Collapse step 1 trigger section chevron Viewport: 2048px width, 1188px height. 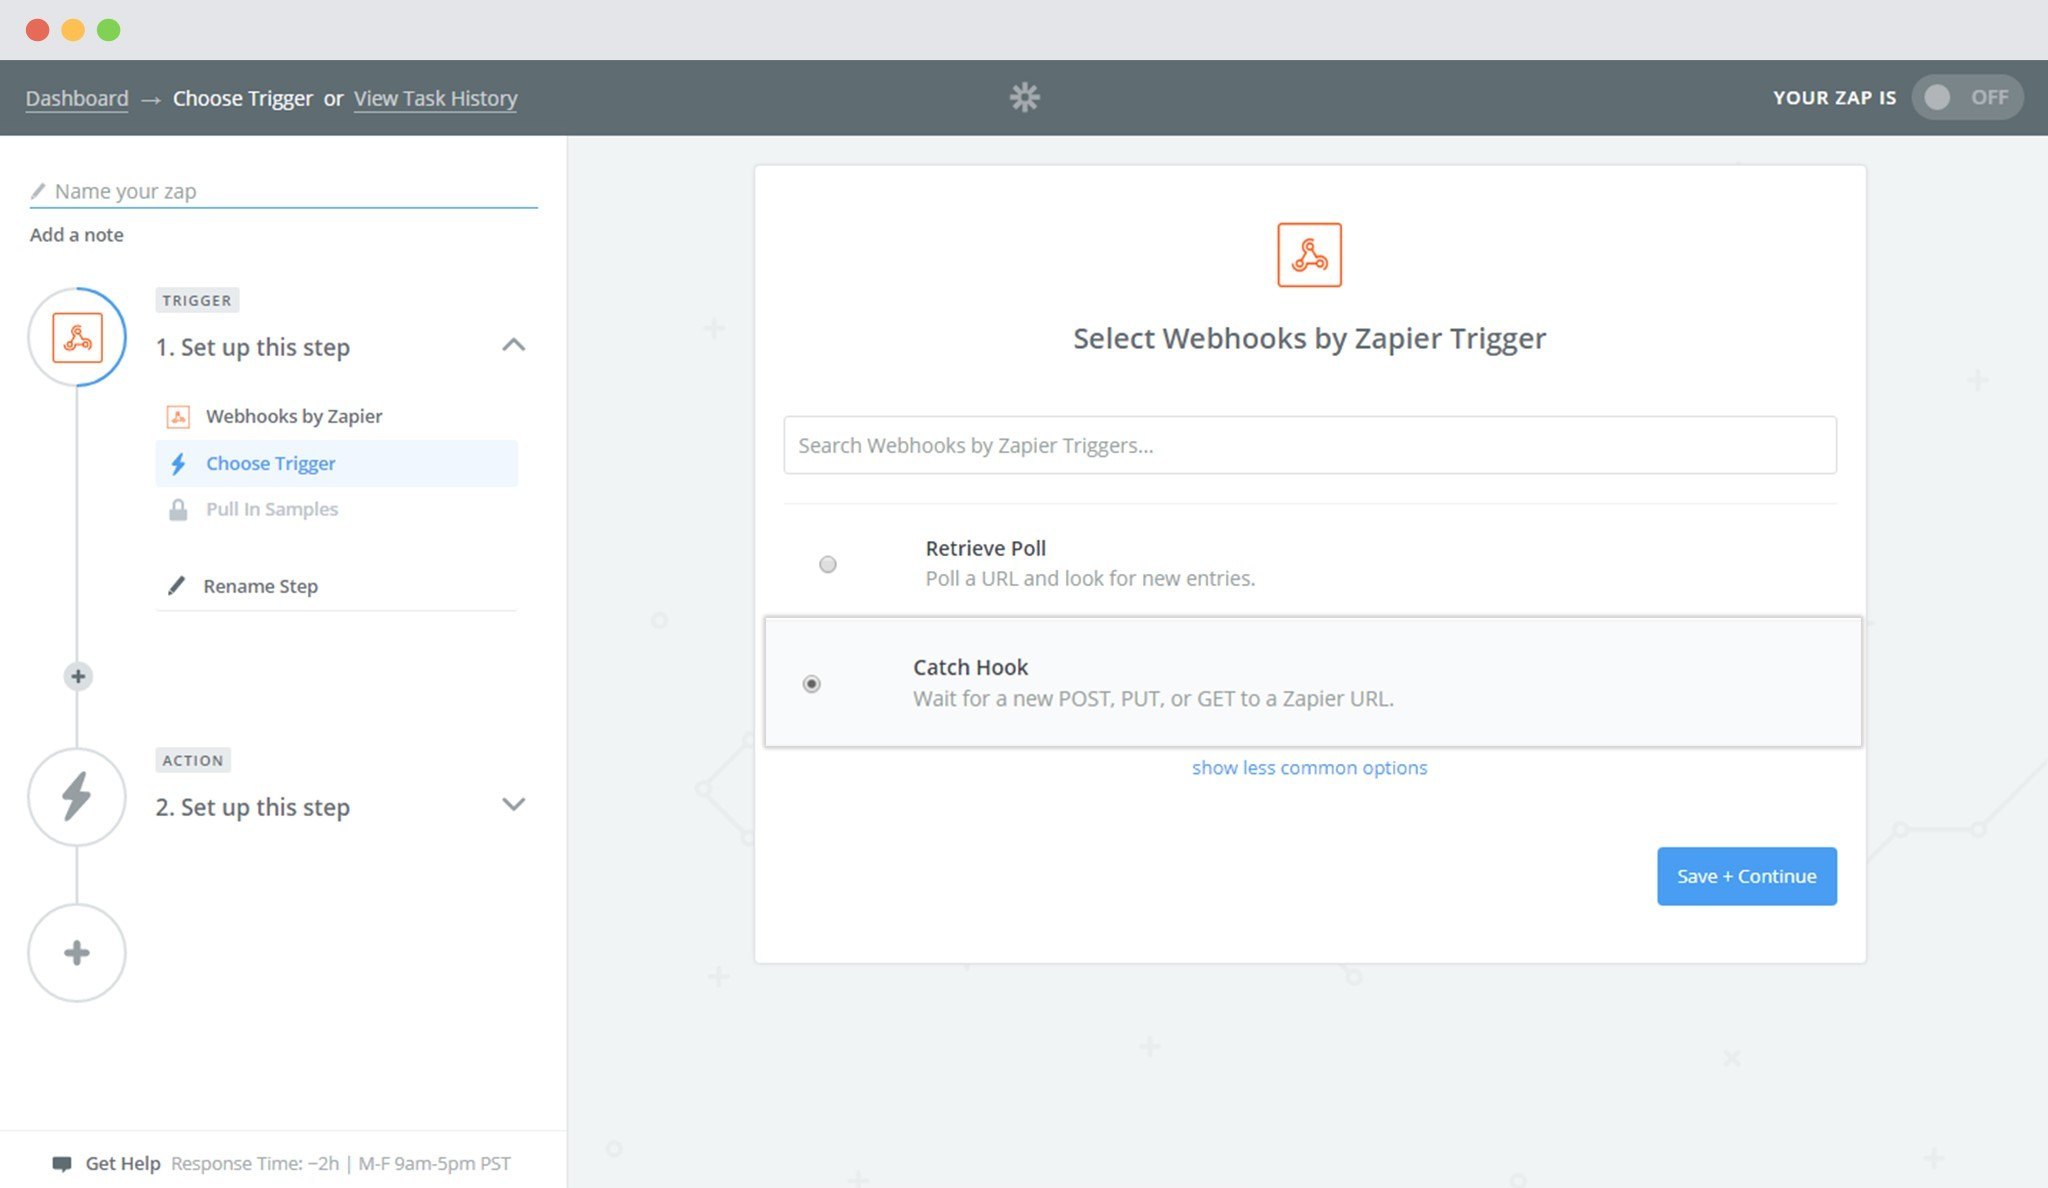point(513,345)
